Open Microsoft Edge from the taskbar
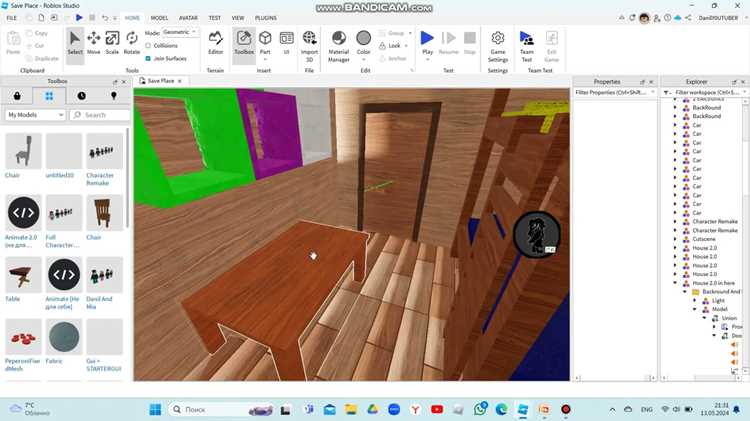The width and height of the screenshot is (750, 421). coord(501,410)
